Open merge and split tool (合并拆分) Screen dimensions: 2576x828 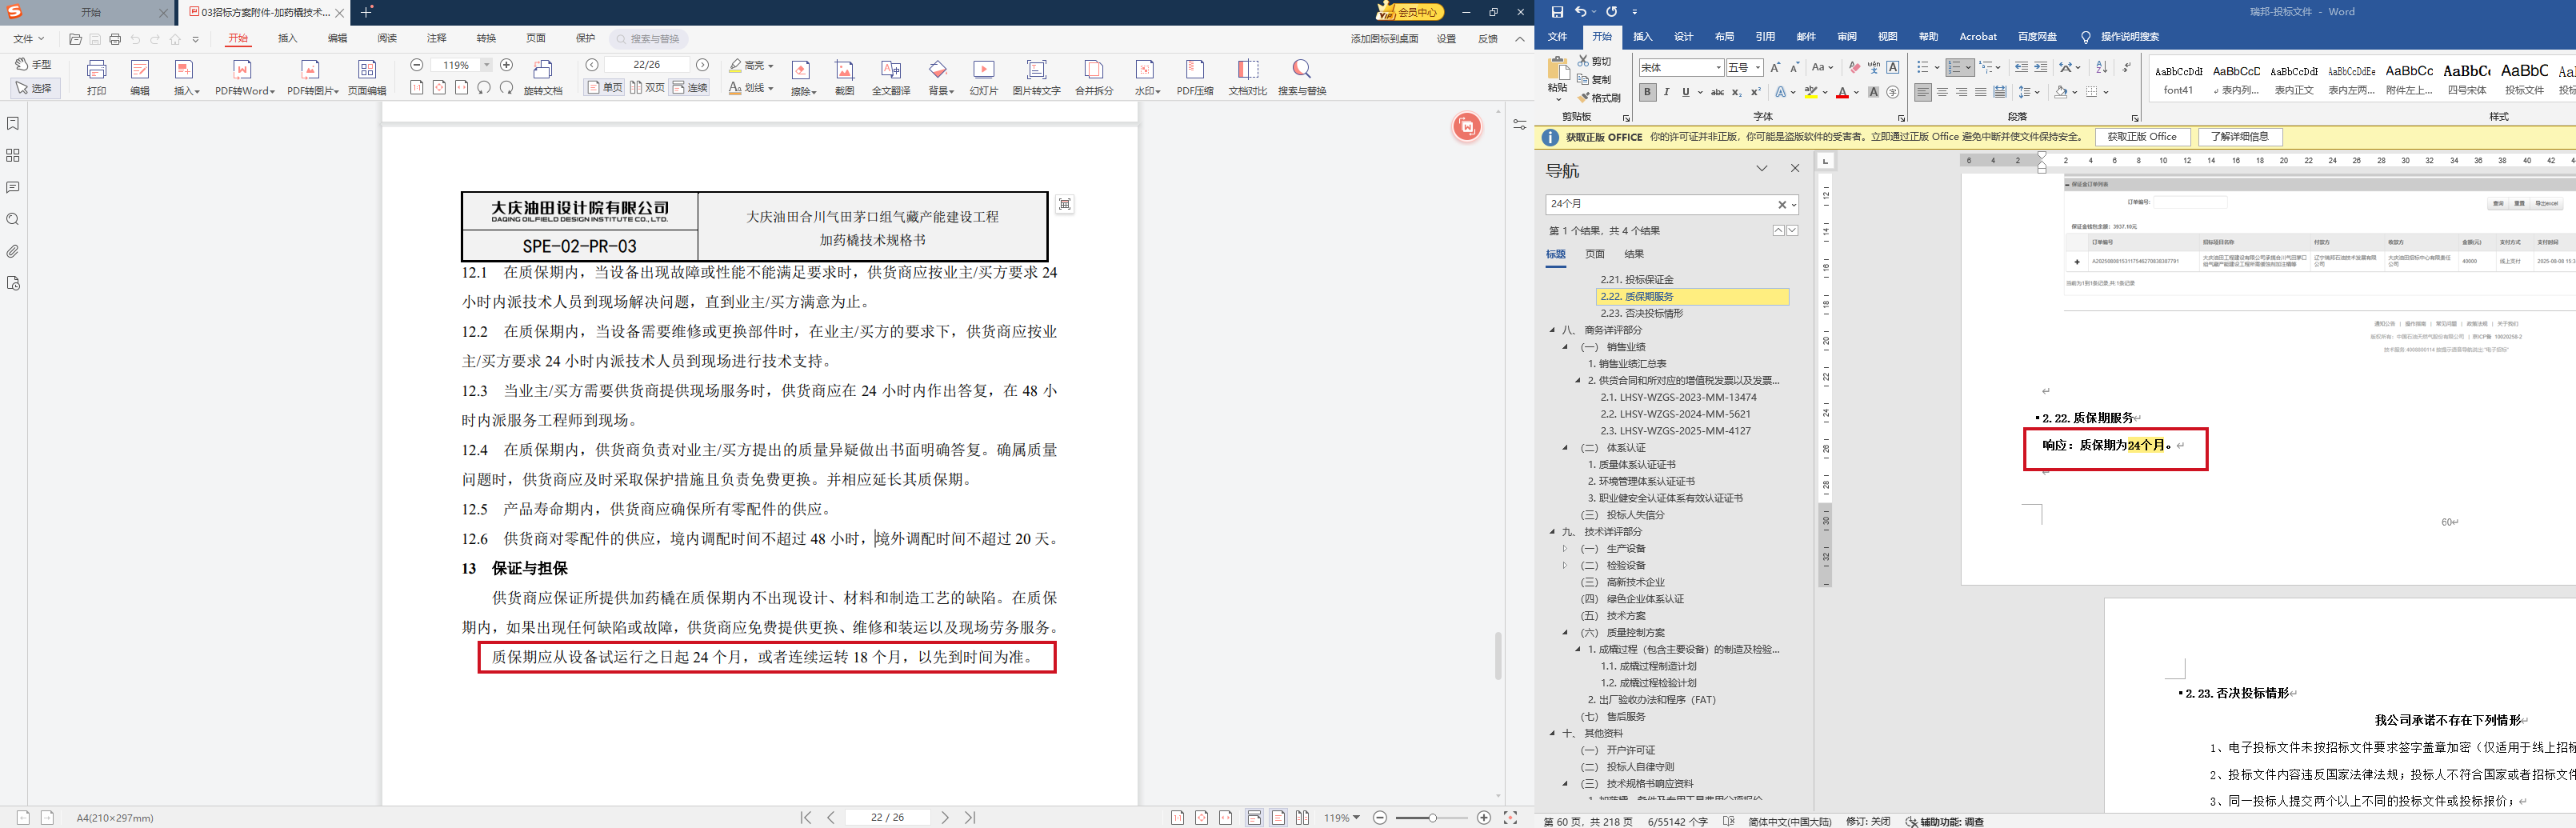(1094, 77)
